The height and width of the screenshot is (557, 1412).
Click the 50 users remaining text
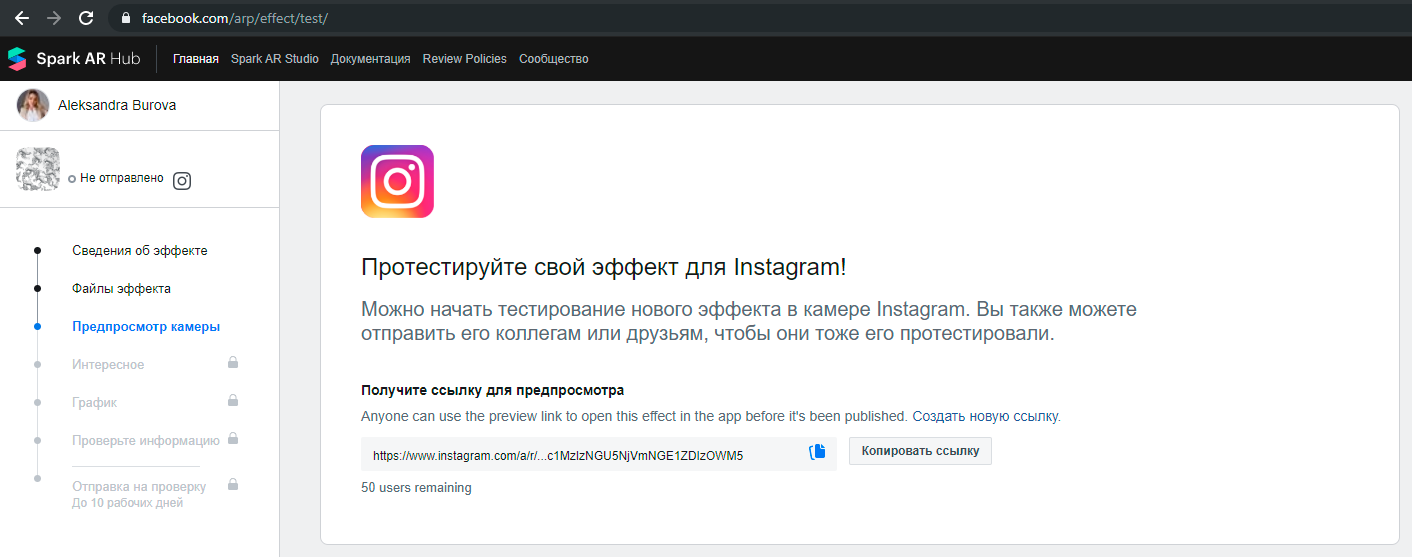click(x=416, y=488)
